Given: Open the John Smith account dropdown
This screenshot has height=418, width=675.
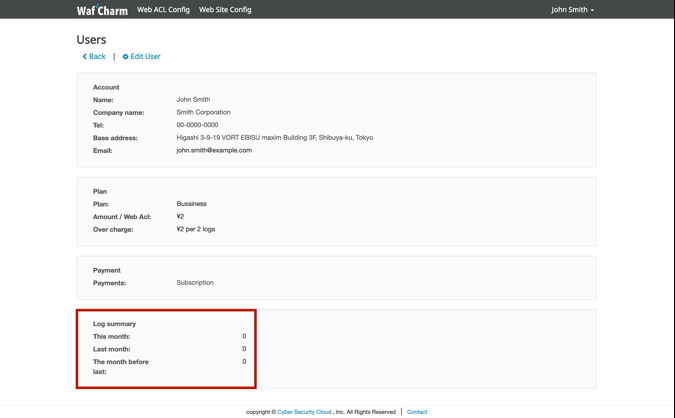Looking at the screenshot, I should 572,10.
